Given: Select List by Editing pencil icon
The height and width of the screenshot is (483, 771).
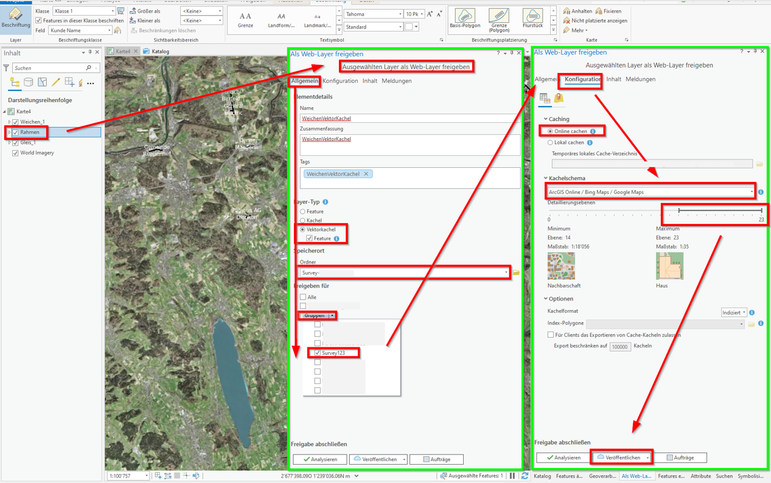Looking at the screenshot, I should tap(56, 82).
